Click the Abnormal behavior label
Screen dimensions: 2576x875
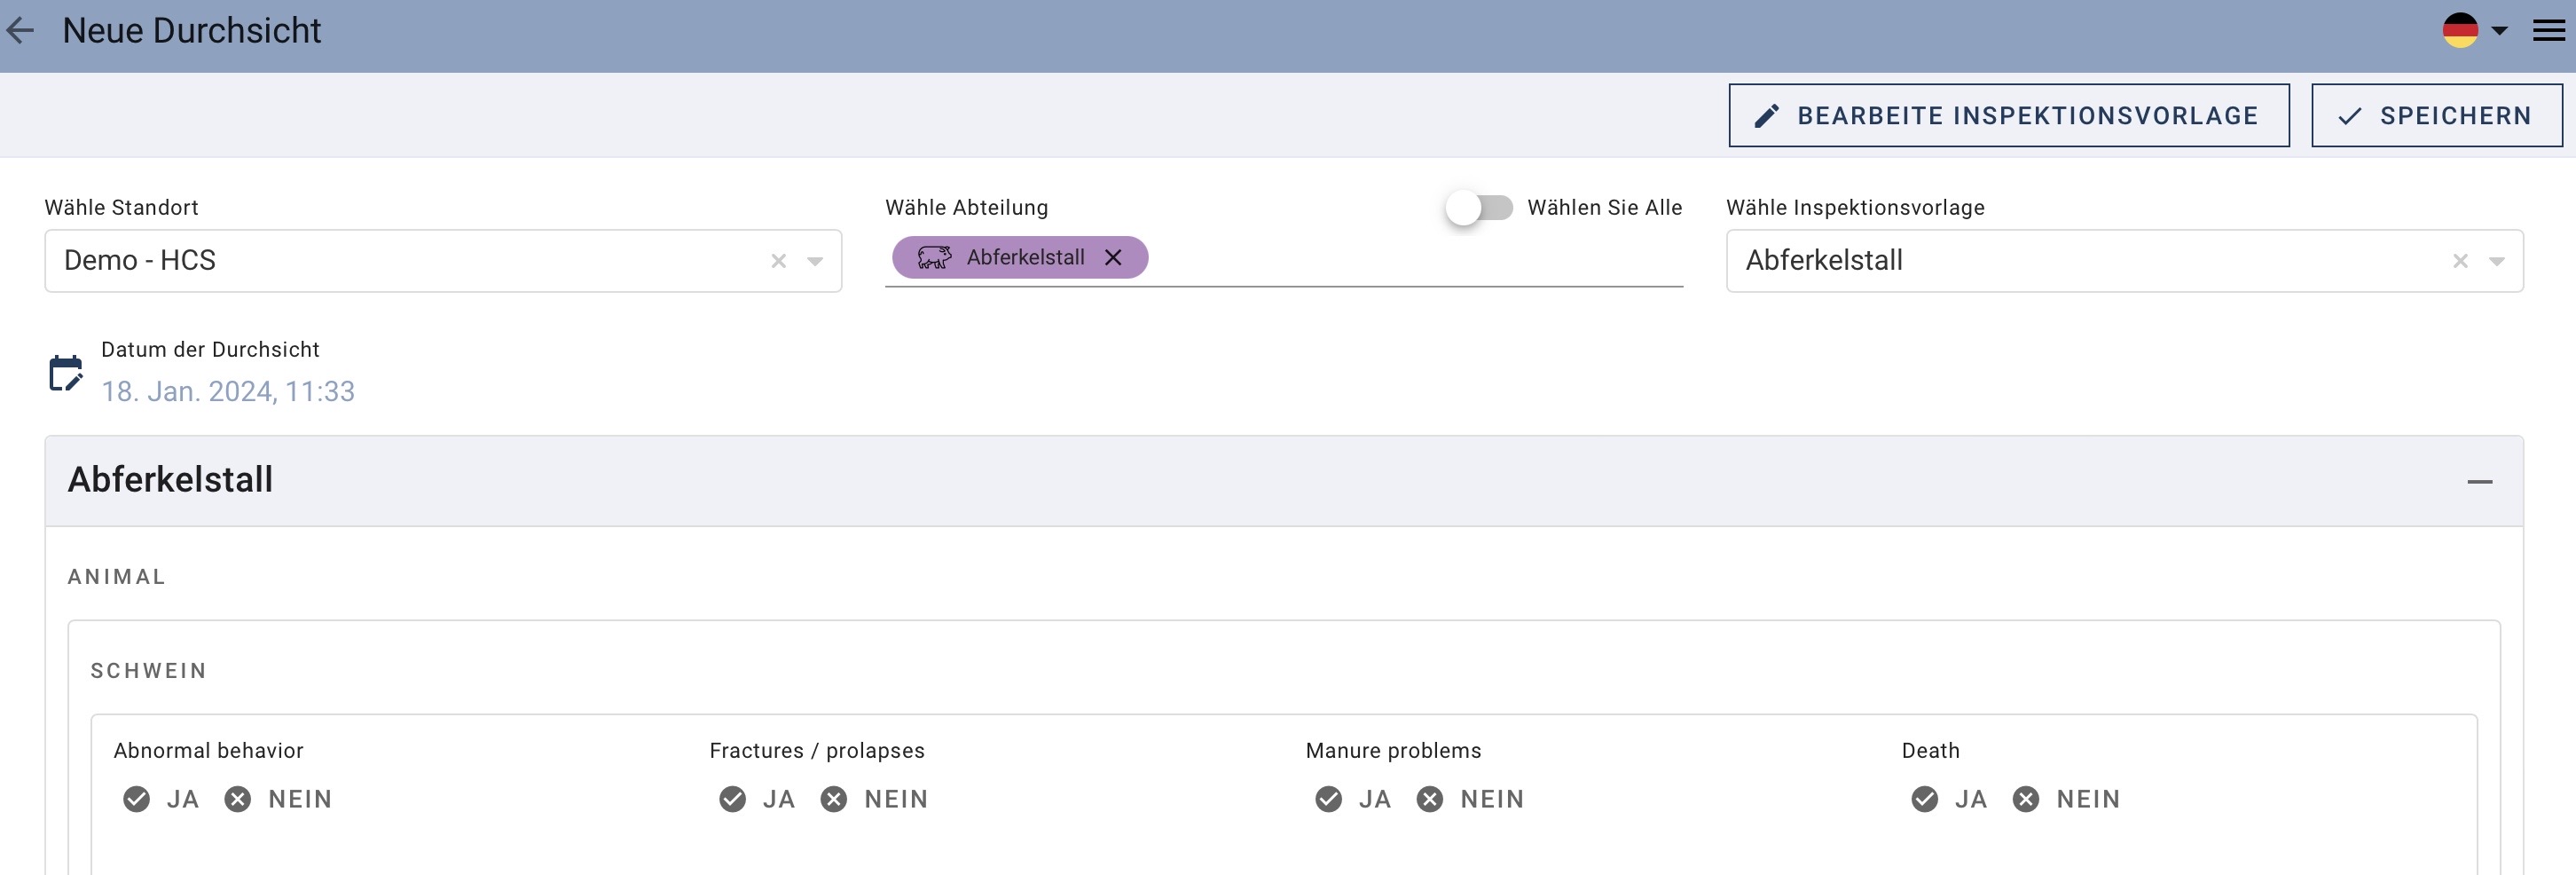pyautogui.click(x=208, y=751)
